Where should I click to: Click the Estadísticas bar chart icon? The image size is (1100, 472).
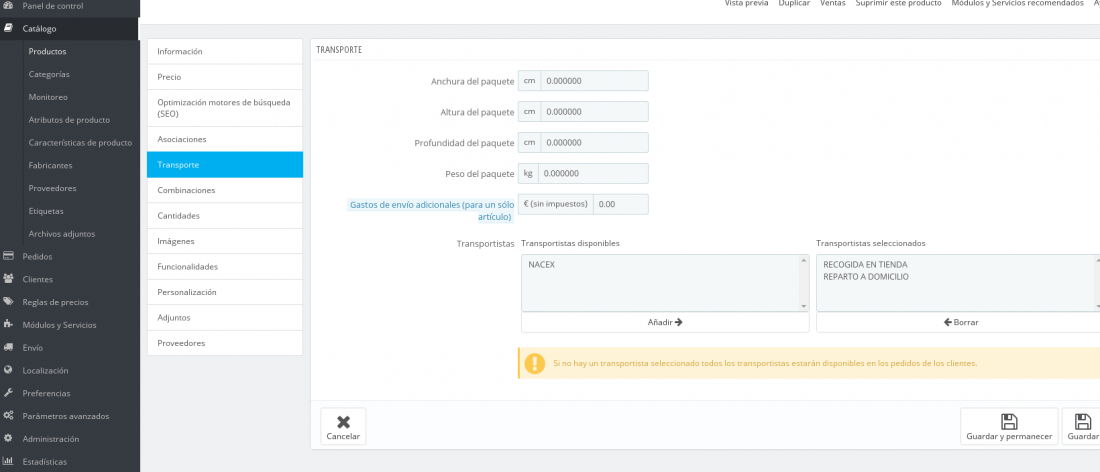coord(8,461)
